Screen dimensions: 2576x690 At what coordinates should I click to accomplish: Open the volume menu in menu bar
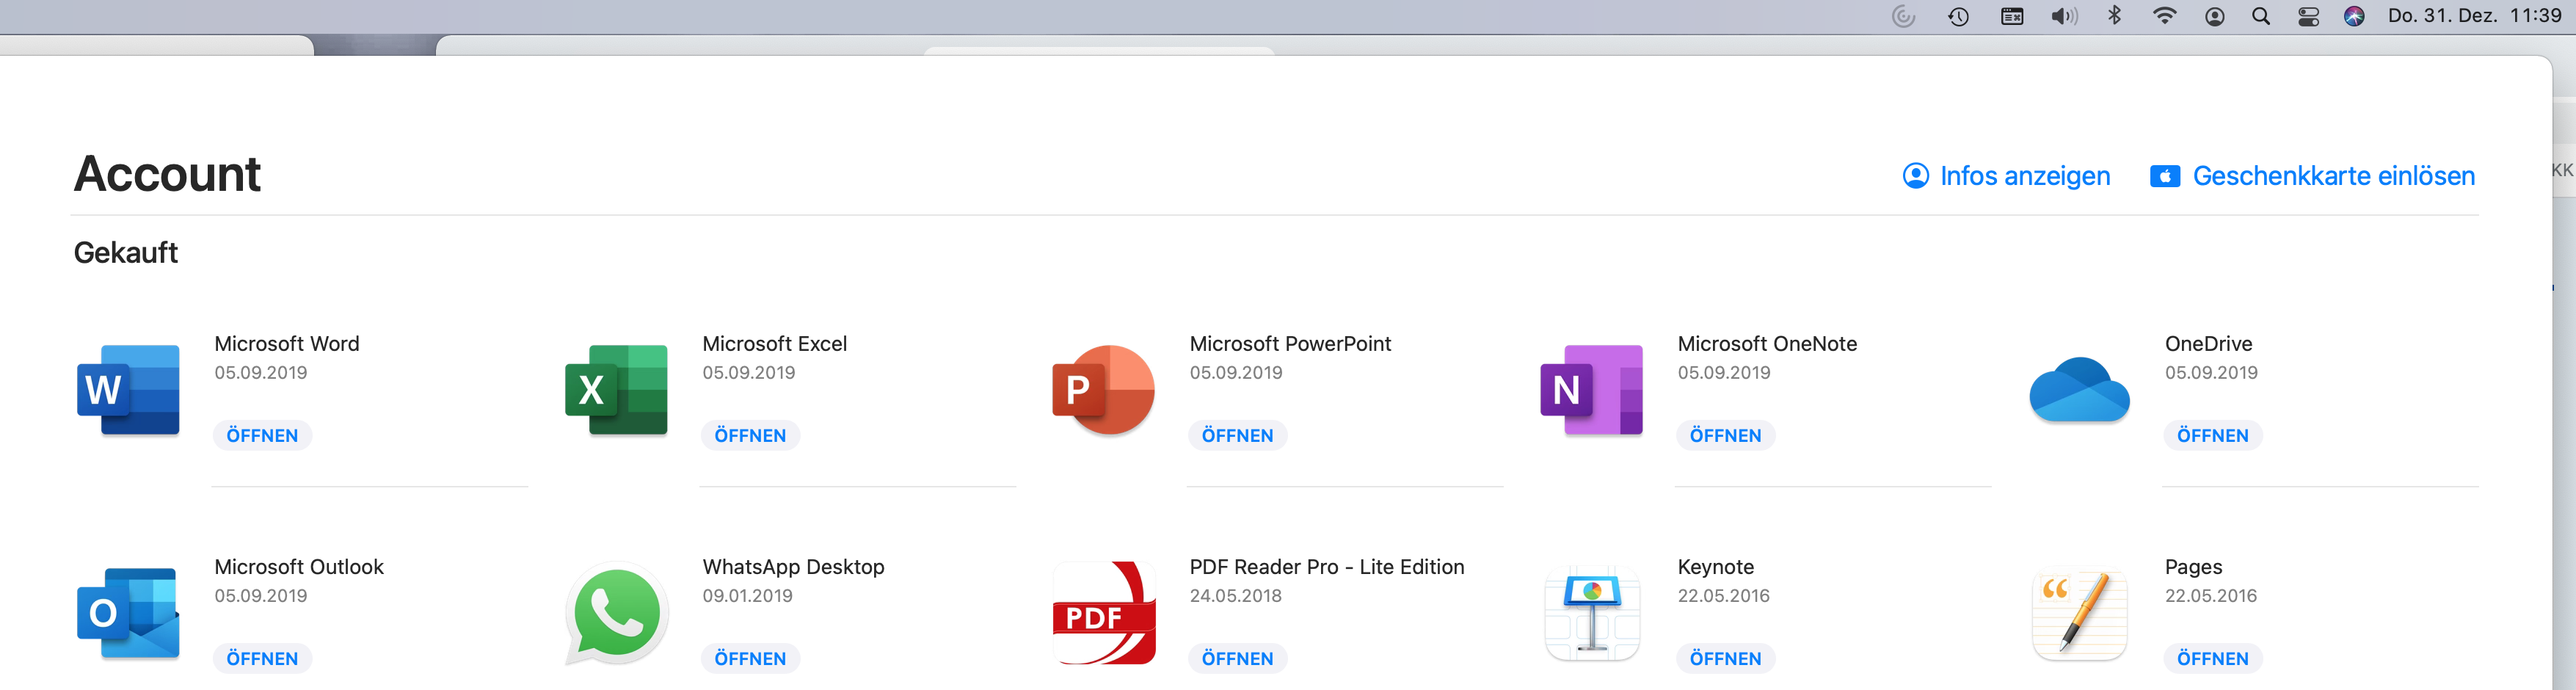[x=2063, y=16]
